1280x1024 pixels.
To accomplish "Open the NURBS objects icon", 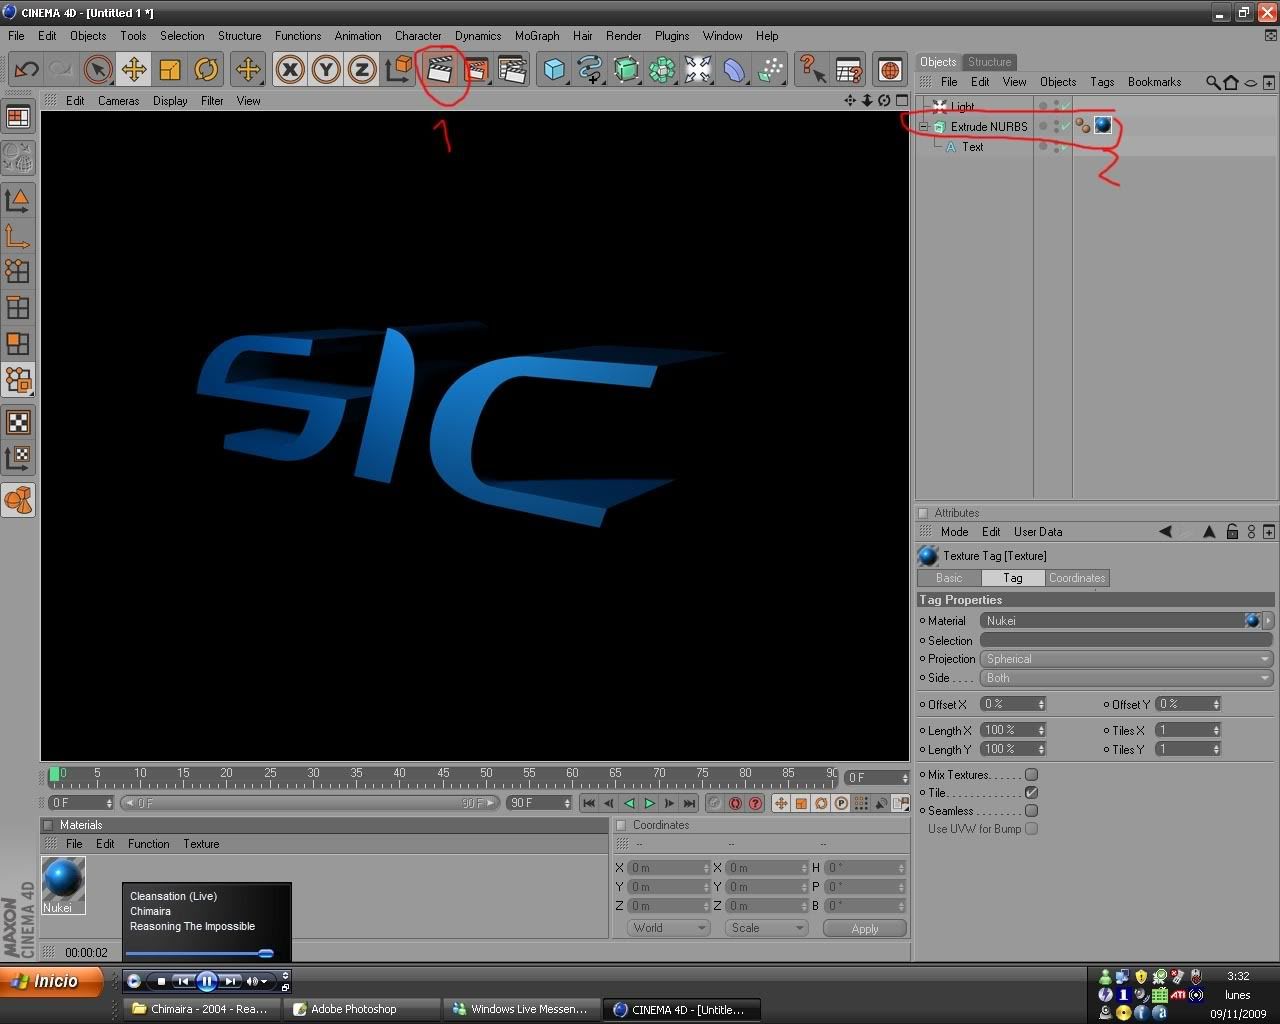I will 626,69.
